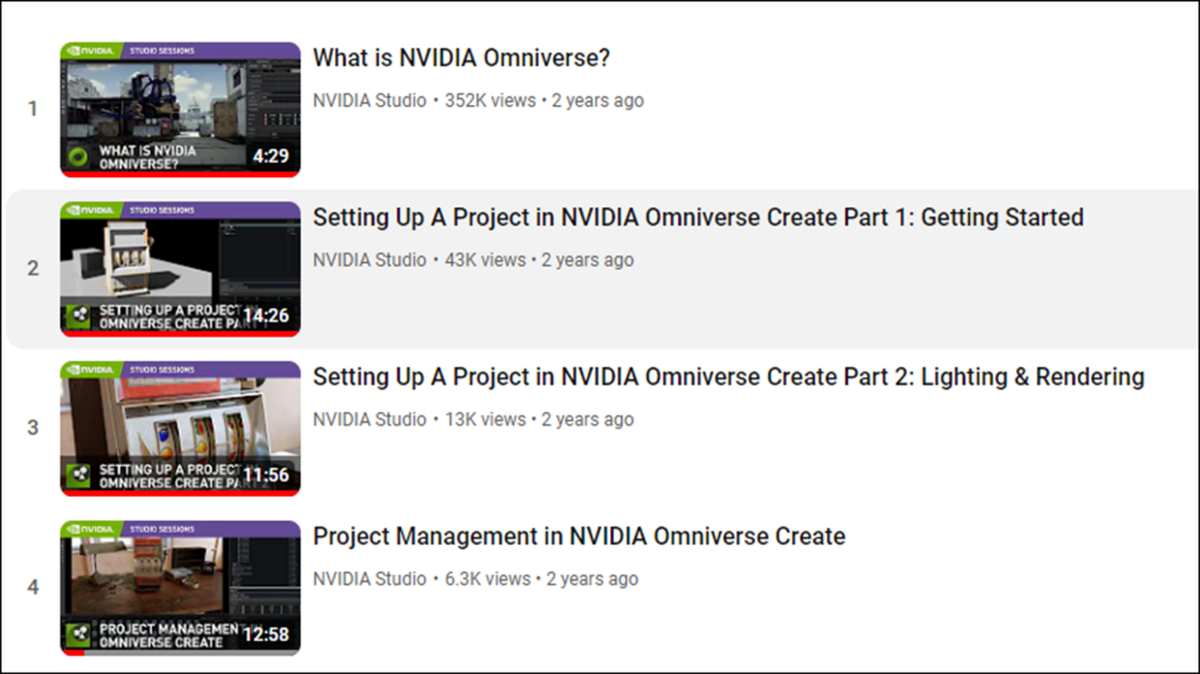Click playlist index number 3

(33, 428)
